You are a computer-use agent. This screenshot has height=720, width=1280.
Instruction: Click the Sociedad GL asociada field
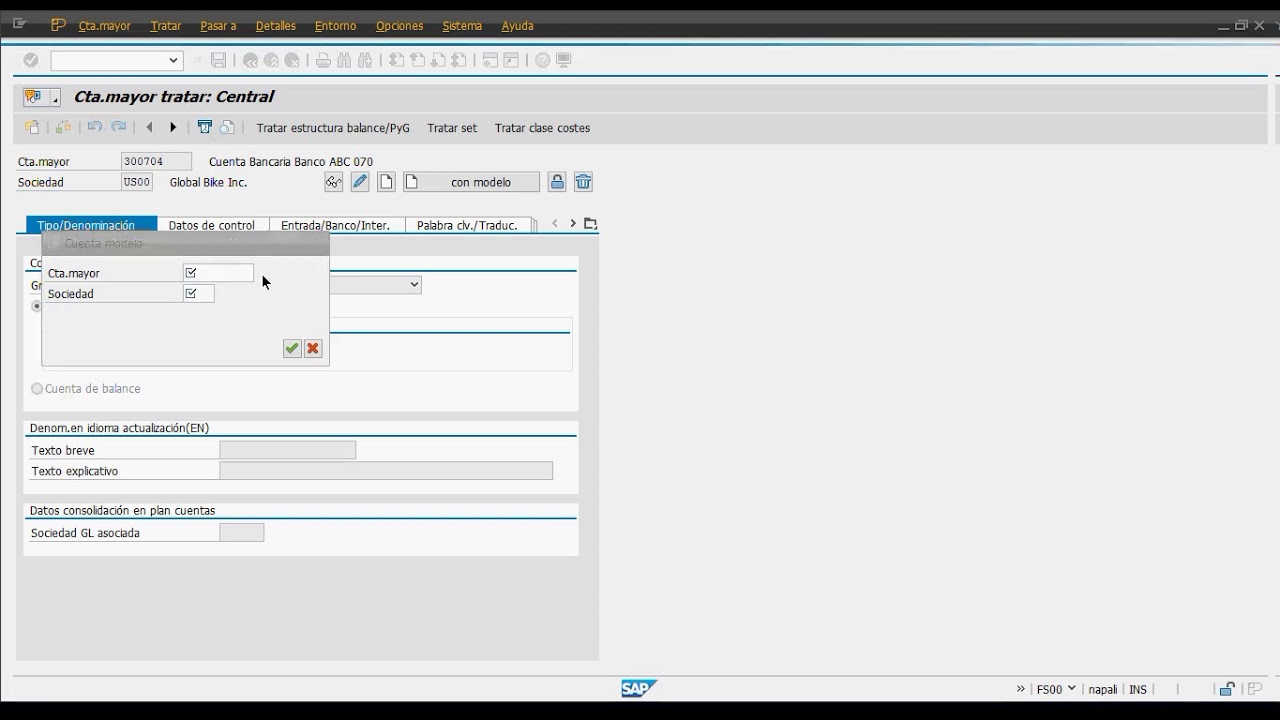click(x=242, y=533)
